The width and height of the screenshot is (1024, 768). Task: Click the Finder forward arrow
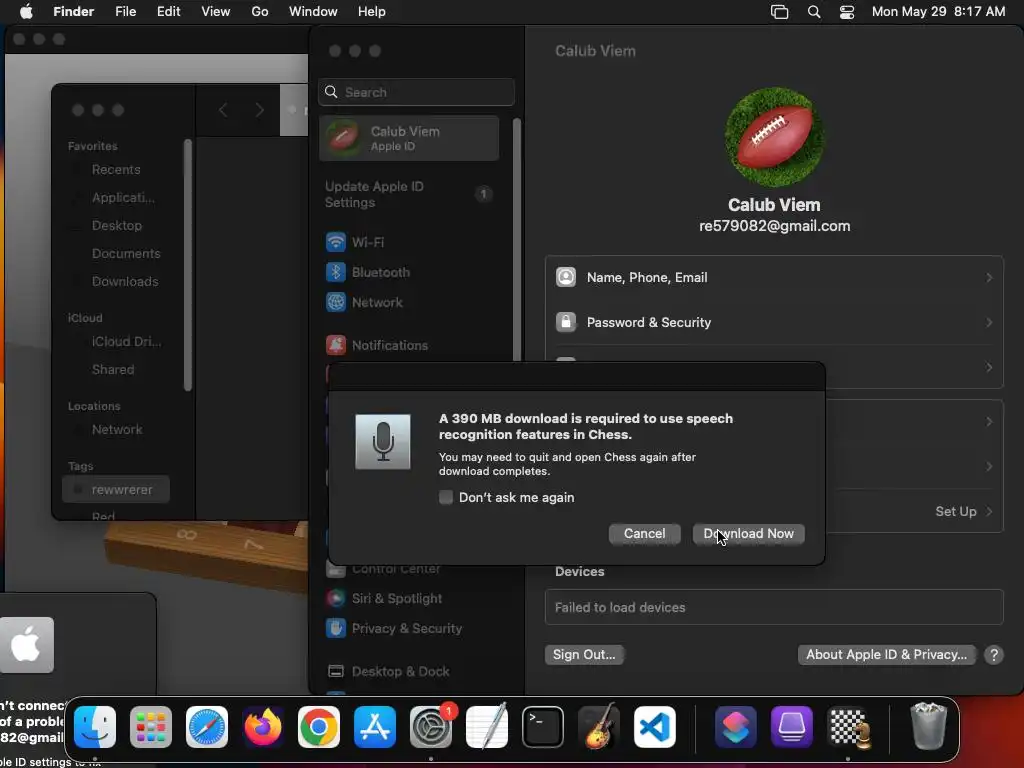(259, 110)
